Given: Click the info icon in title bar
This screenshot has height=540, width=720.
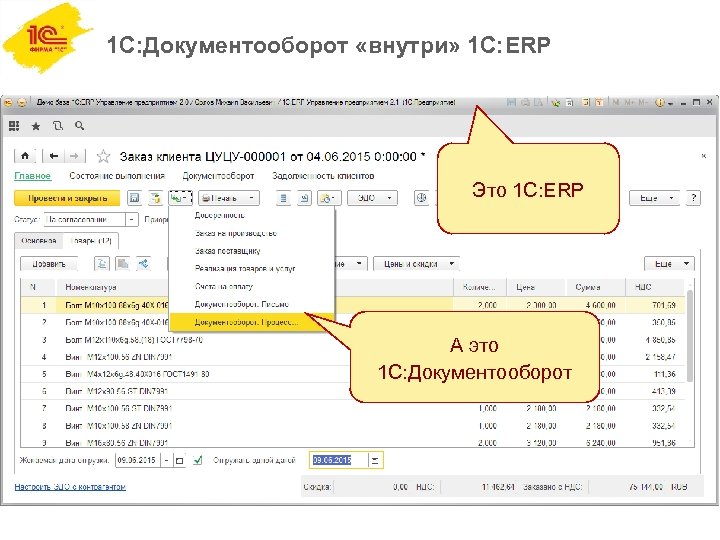Looking at the screenshot, I should tap(660, 103).
